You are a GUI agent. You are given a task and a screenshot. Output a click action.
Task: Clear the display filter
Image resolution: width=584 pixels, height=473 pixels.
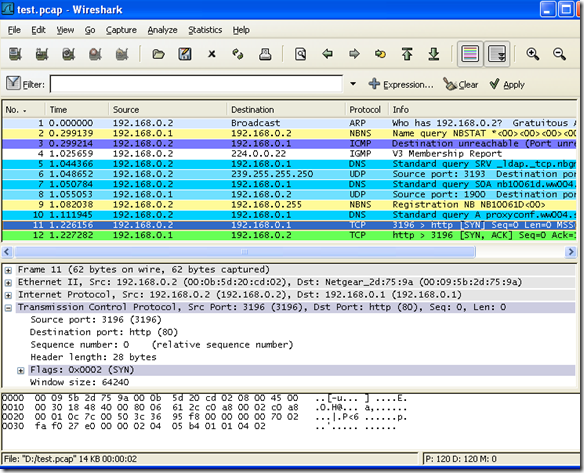click(x=460, y=85)
